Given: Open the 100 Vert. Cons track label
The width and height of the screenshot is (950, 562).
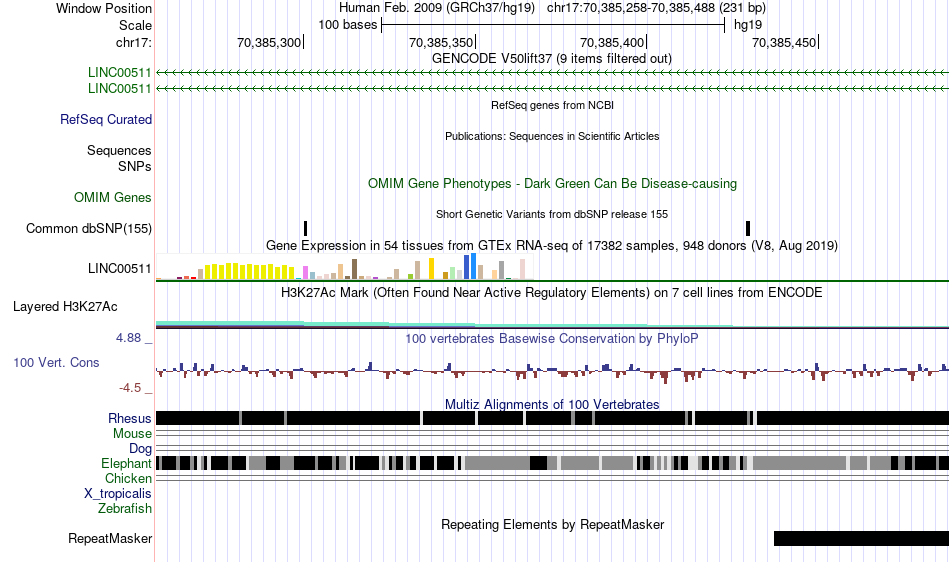Looking at the screenshot, I should click(56, 362).
